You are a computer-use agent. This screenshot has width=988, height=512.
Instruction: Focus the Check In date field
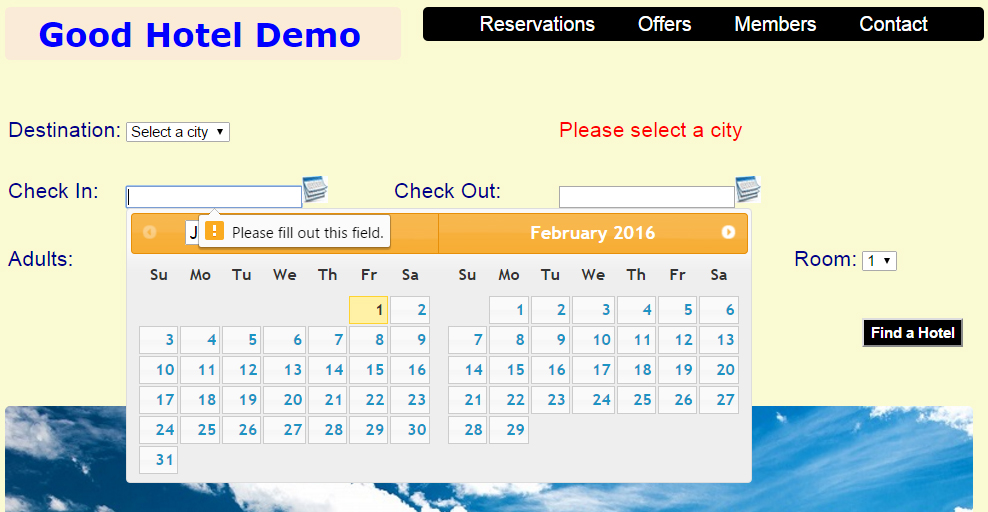[x=214, y=197]
